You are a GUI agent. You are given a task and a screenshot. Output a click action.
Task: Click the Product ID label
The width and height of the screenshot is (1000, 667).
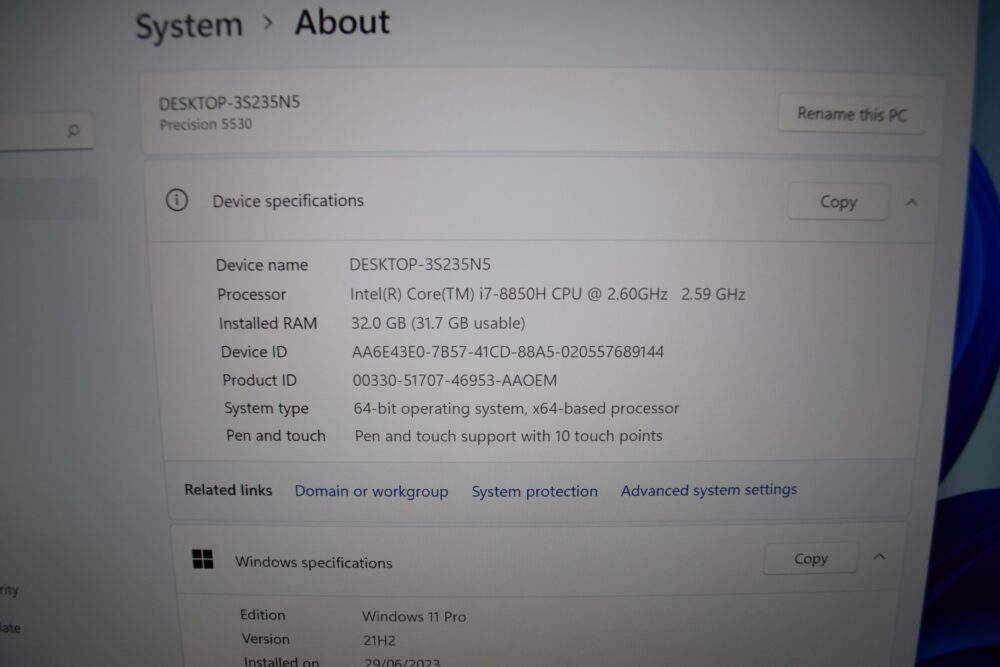click(x=260, y=380)
